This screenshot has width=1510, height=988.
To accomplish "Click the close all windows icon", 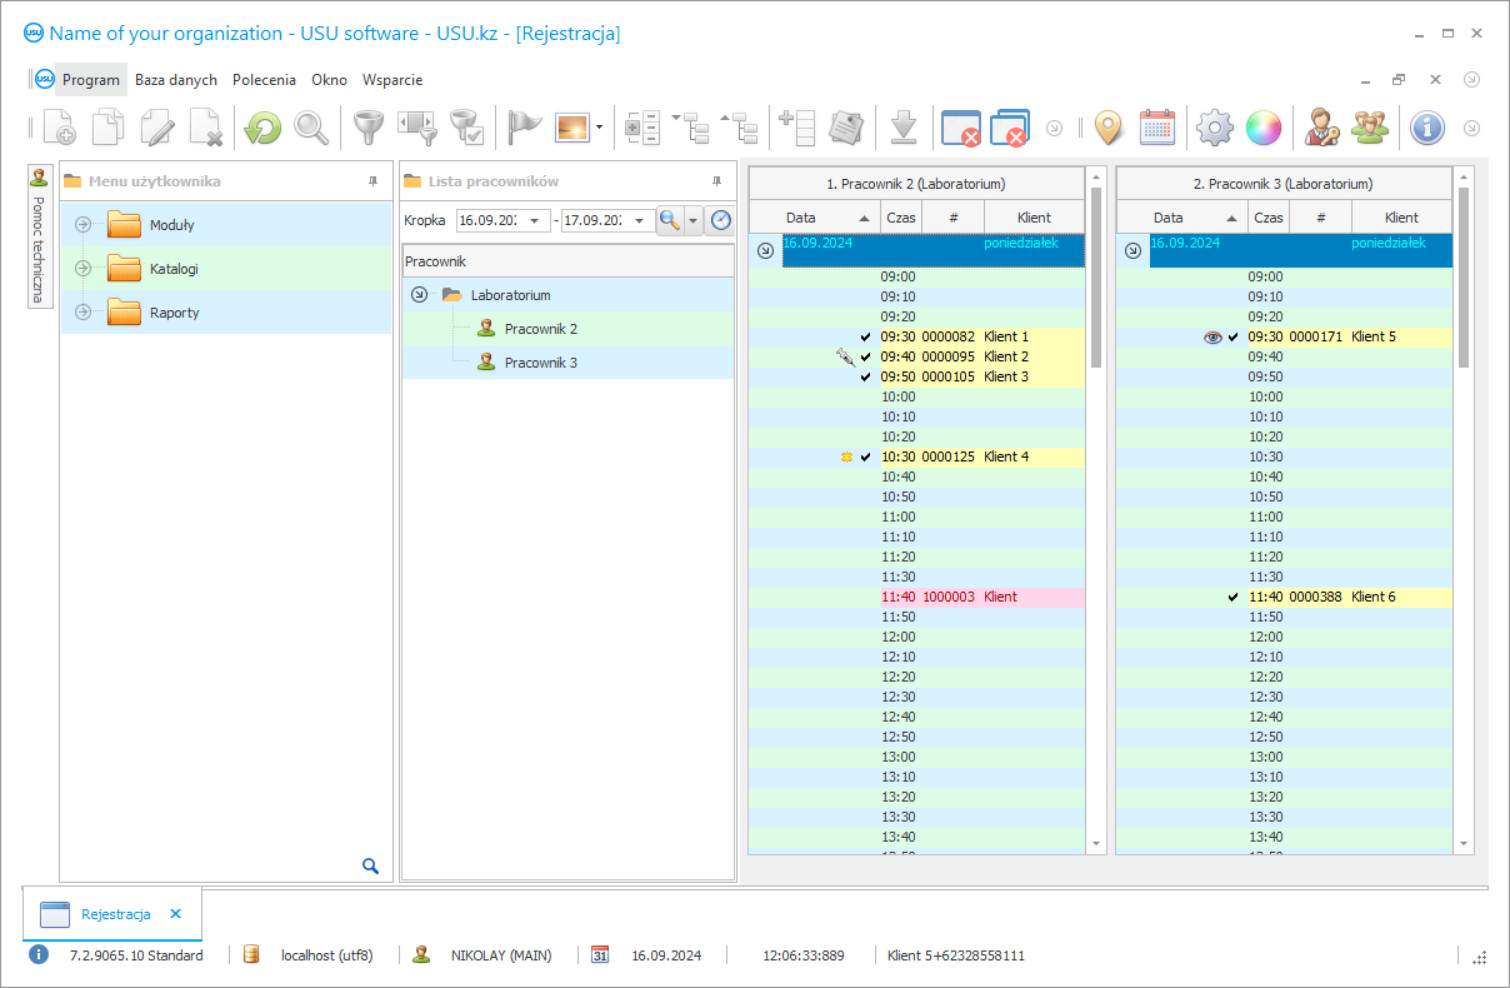I will pos(1010,128).
